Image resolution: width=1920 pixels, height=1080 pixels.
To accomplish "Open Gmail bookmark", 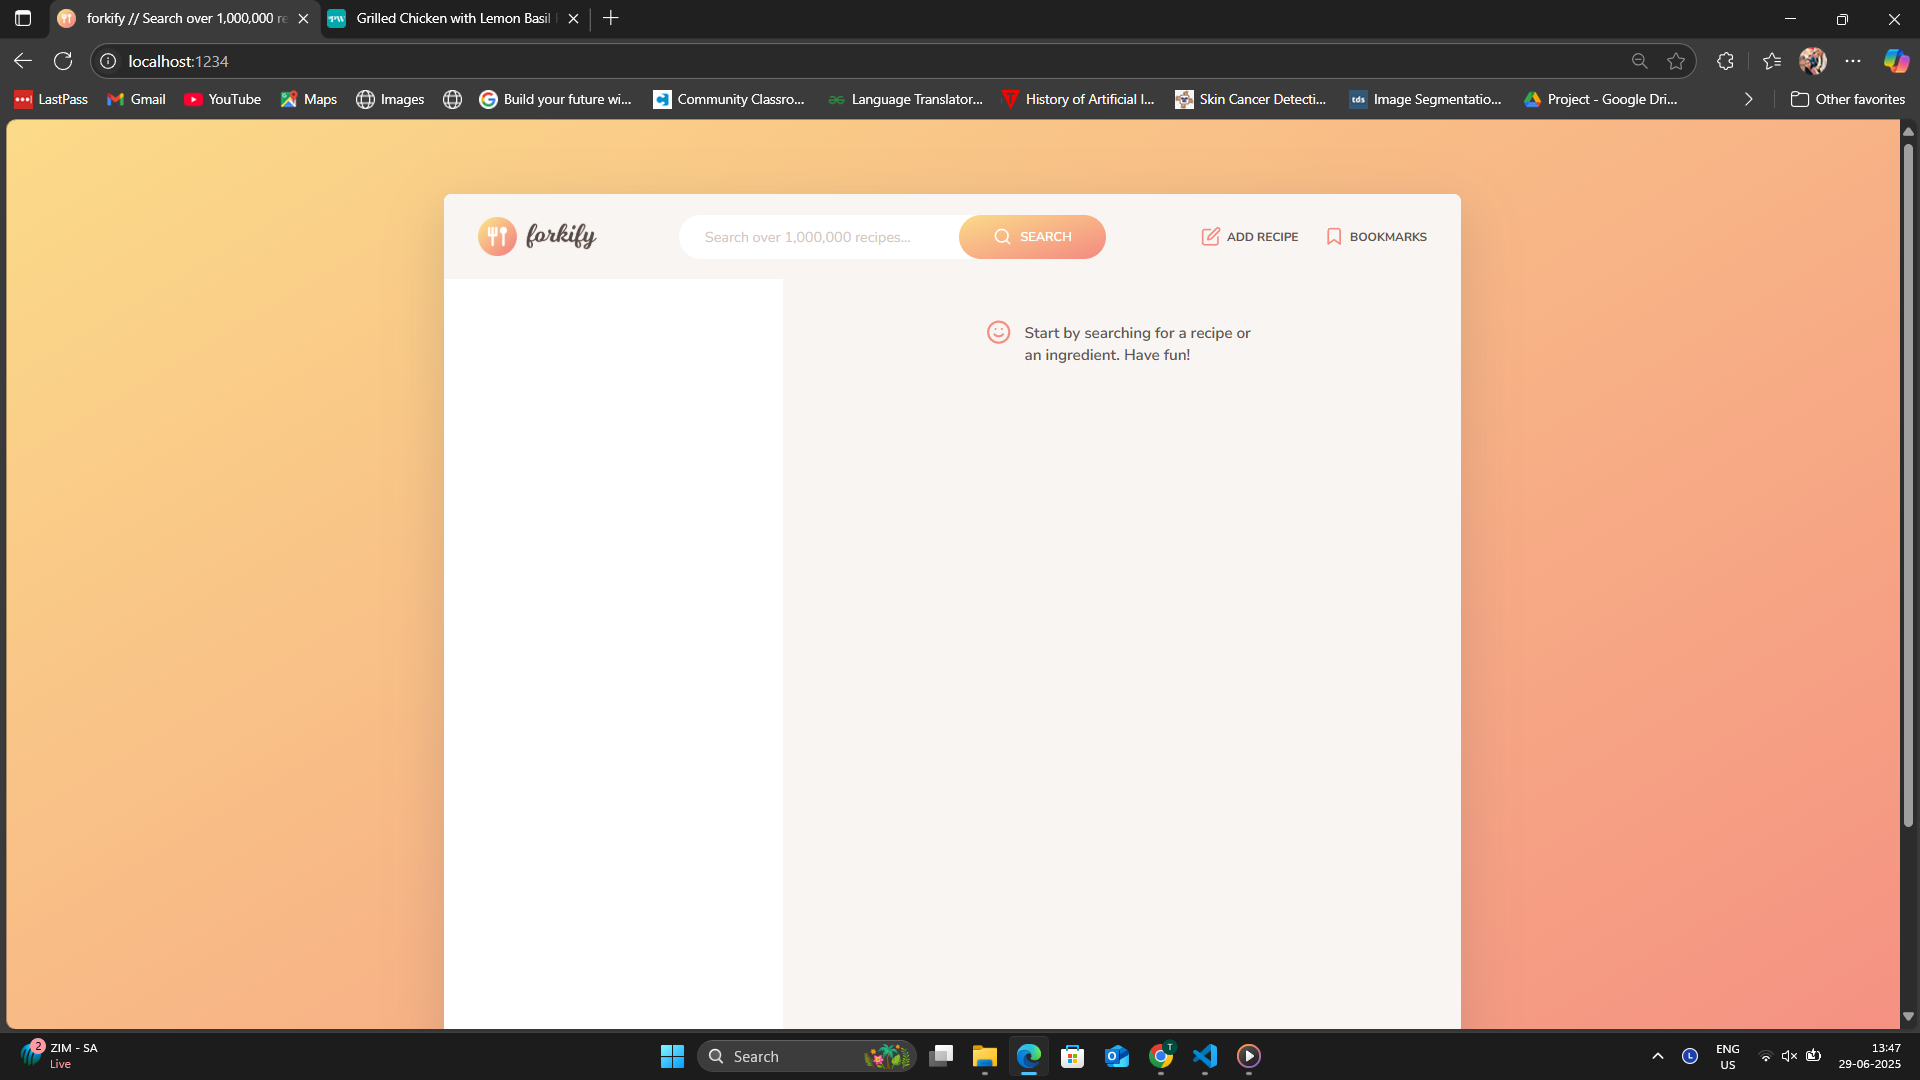I will pos(136,99).
